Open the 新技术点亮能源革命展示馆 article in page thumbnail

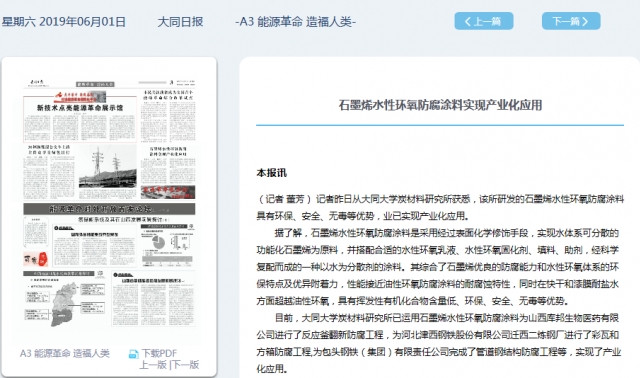[80, 118]
